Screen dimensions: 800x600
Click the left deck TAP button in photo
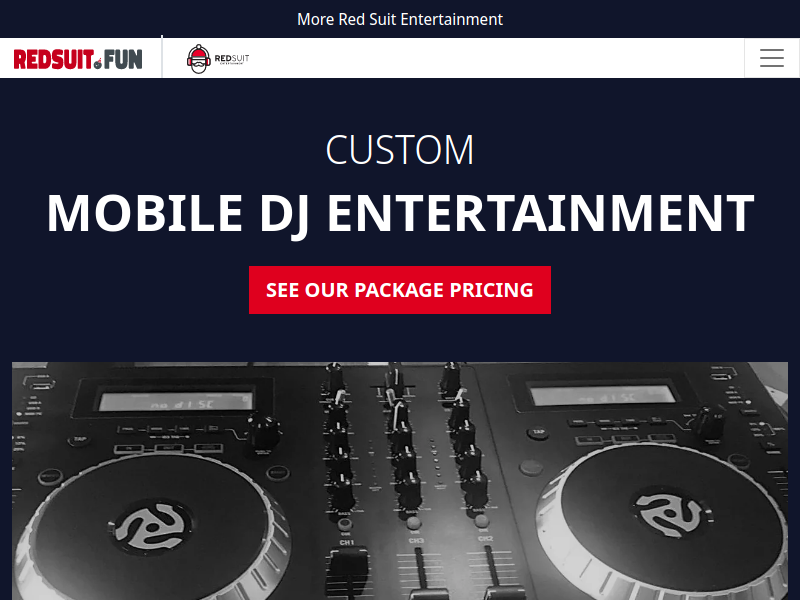[x=80, y=439]
